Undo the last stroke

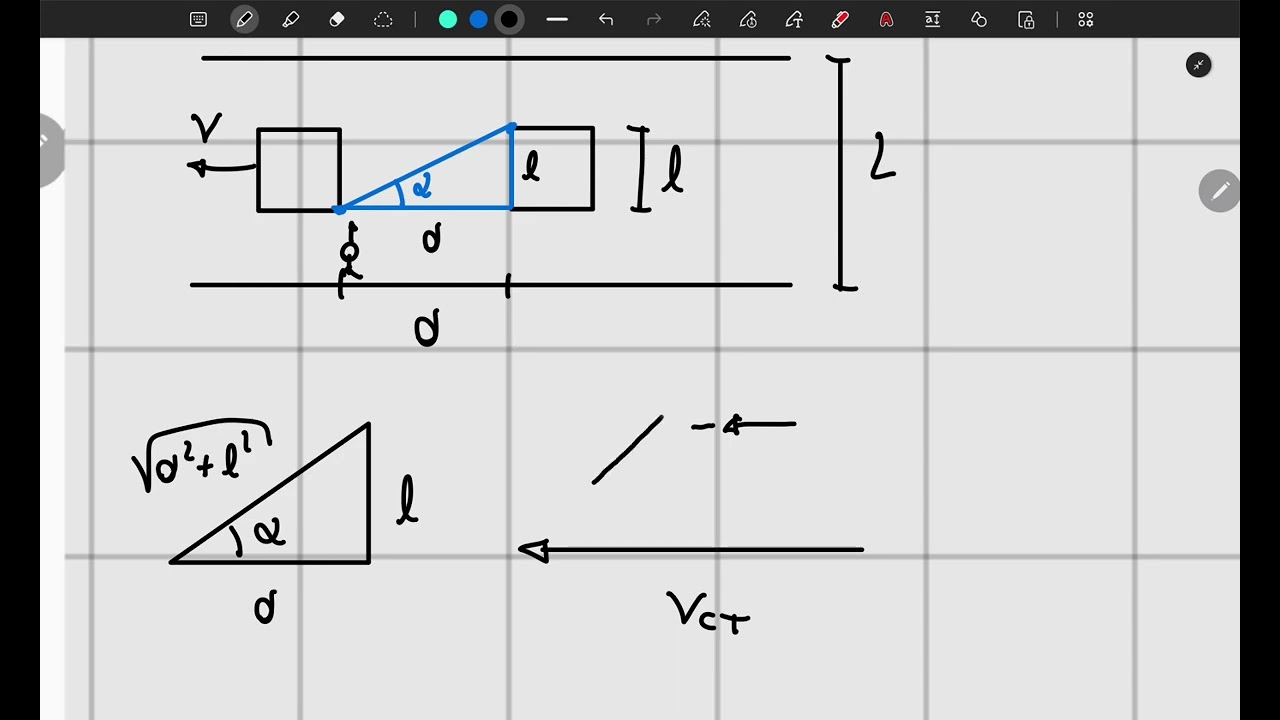point(606,19)
